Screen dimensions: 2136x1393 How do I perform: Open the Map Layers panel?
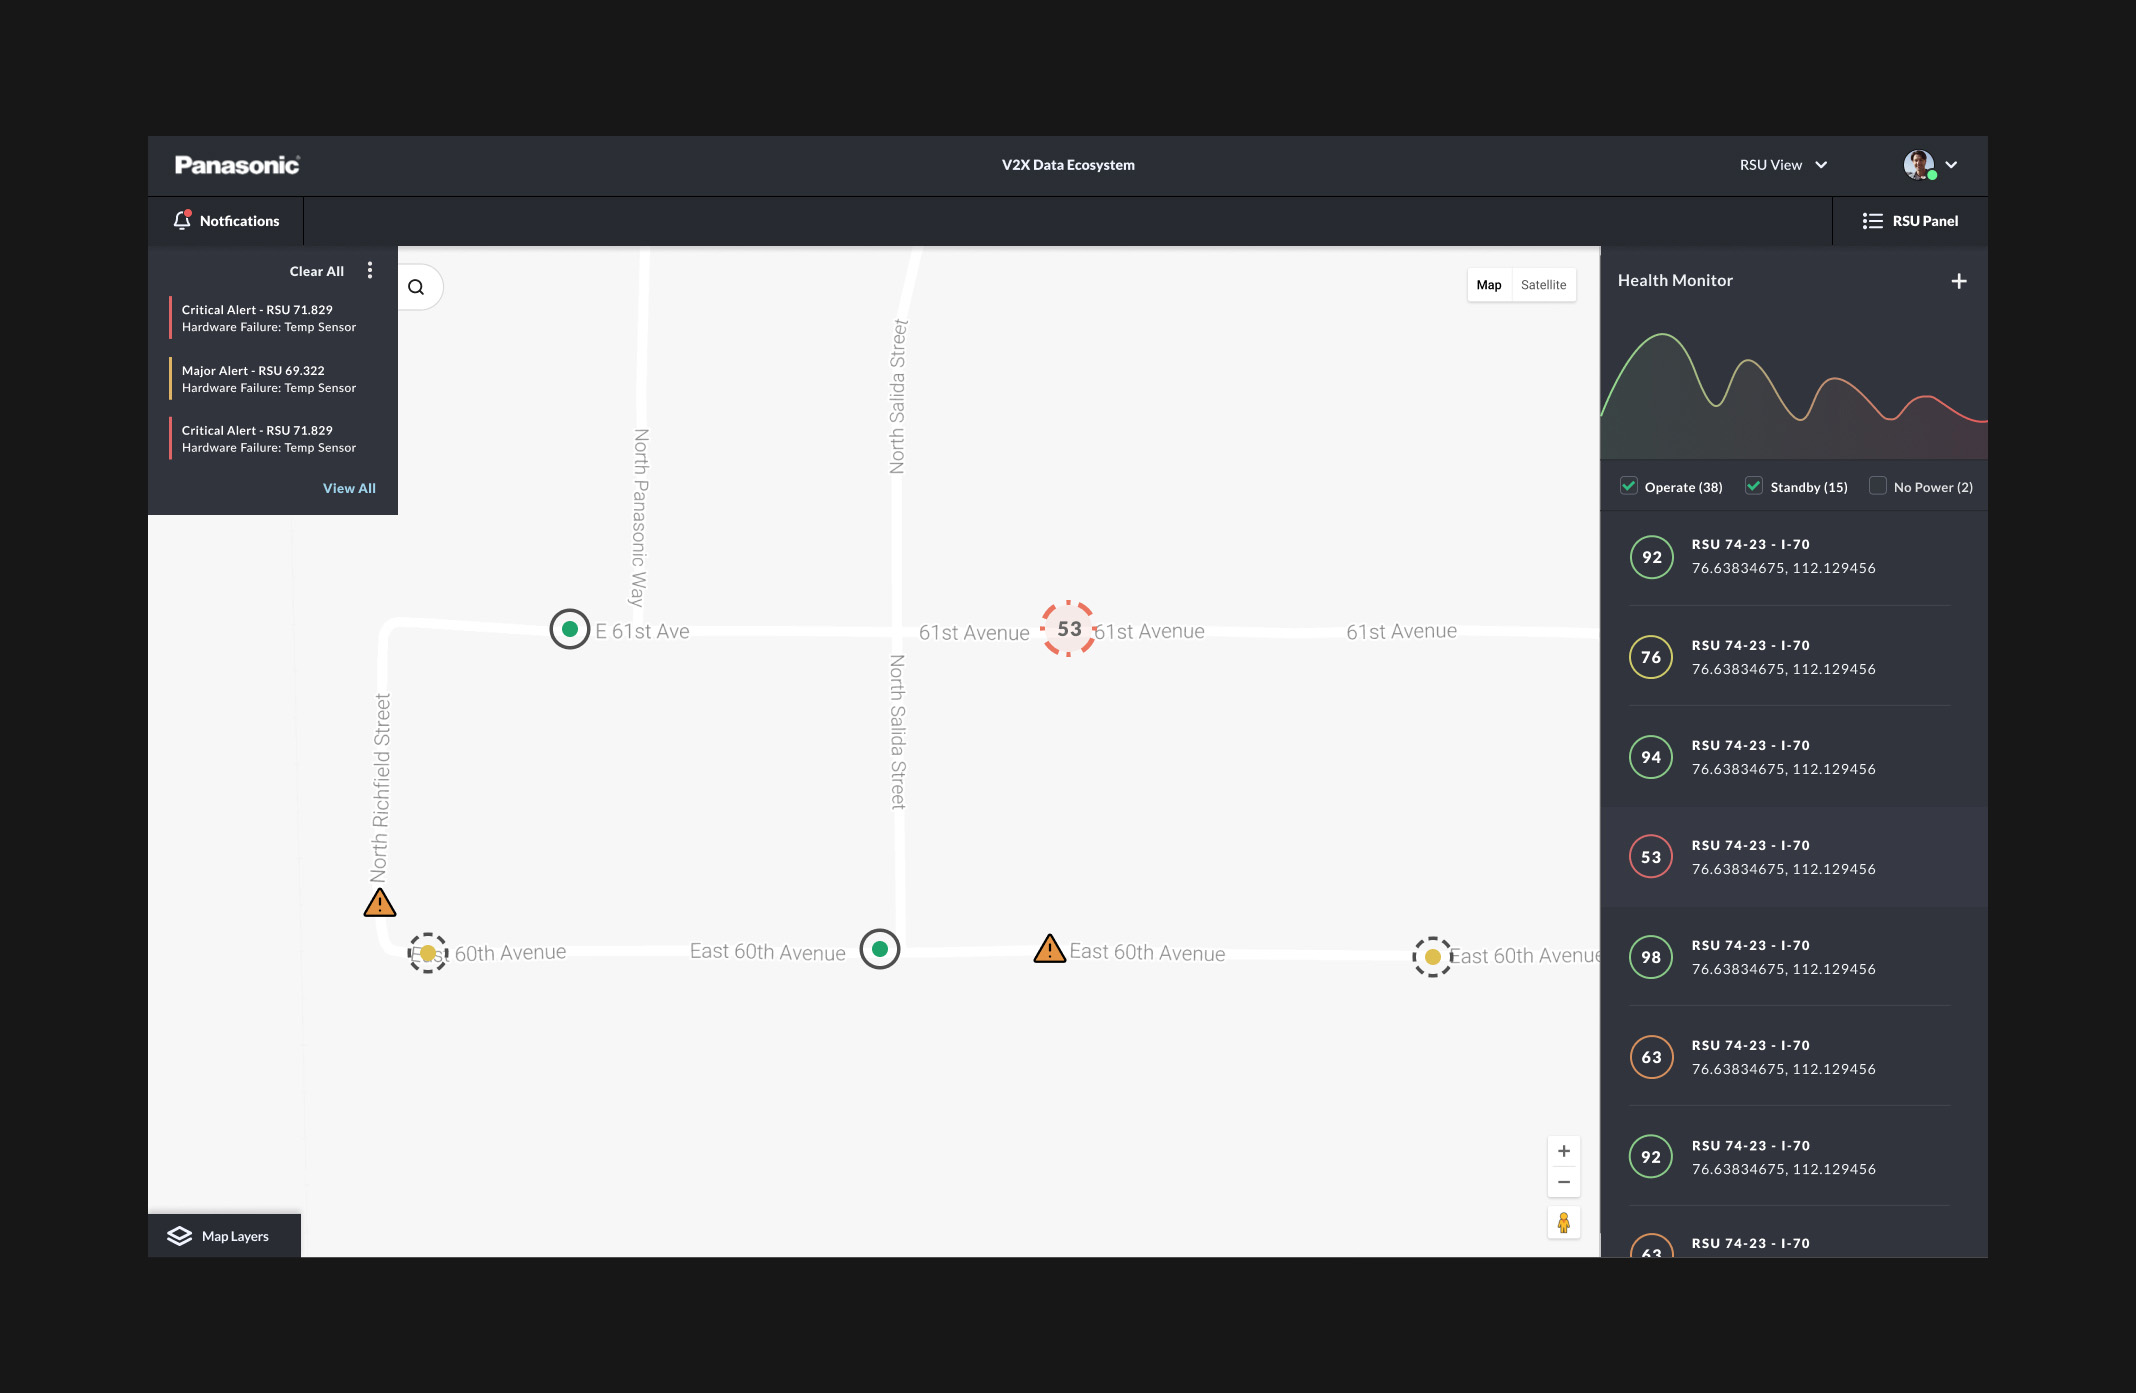[223, 1236]
